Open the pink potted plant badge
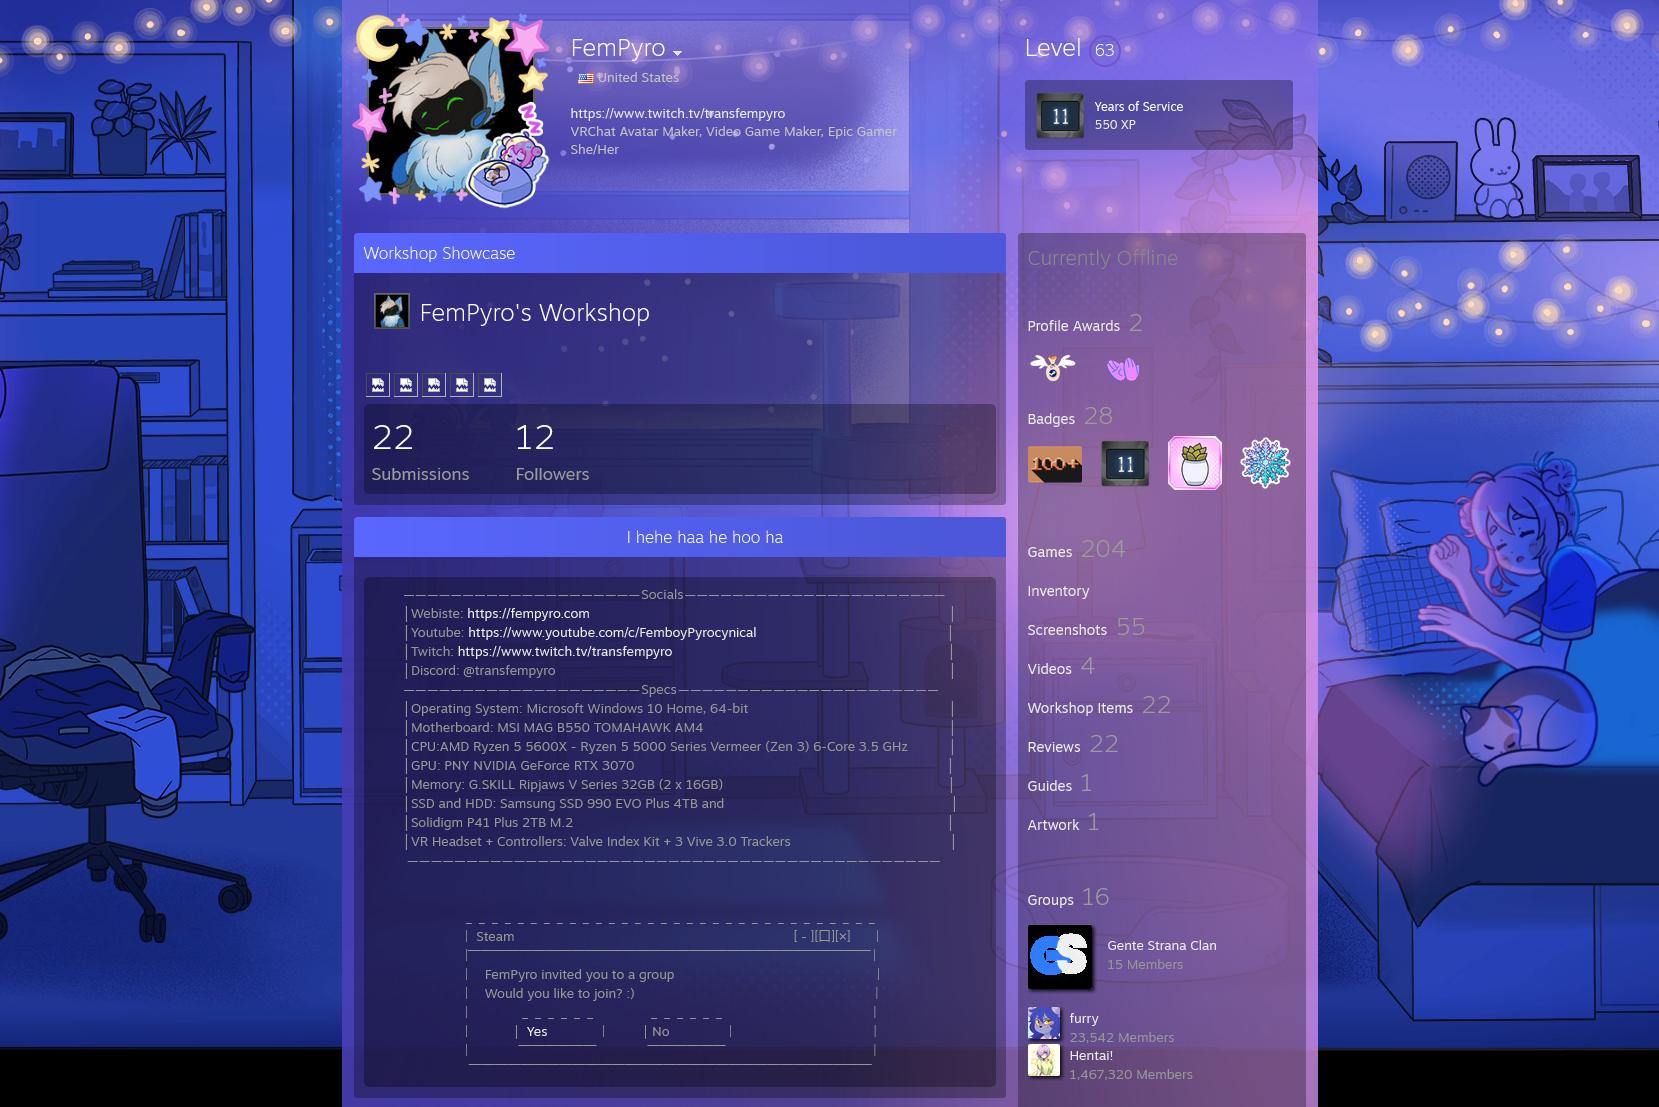1659x1107 pixels. pos(1195,463)
